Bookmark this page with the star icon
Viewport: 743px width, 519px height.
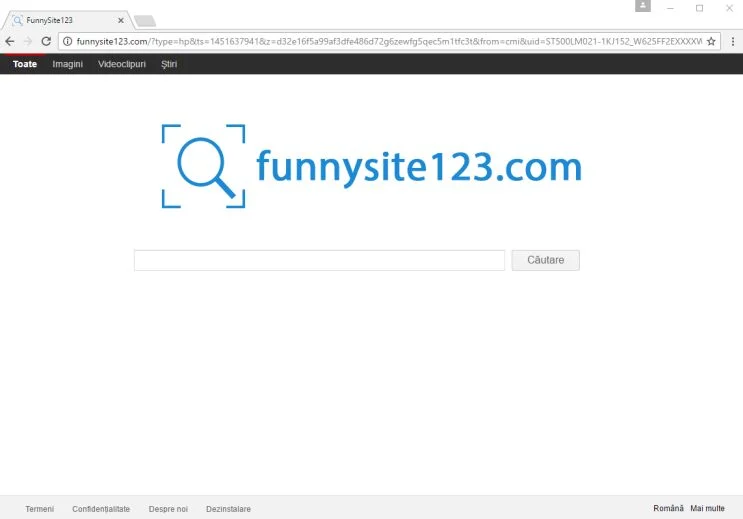(x=711, y=41)
